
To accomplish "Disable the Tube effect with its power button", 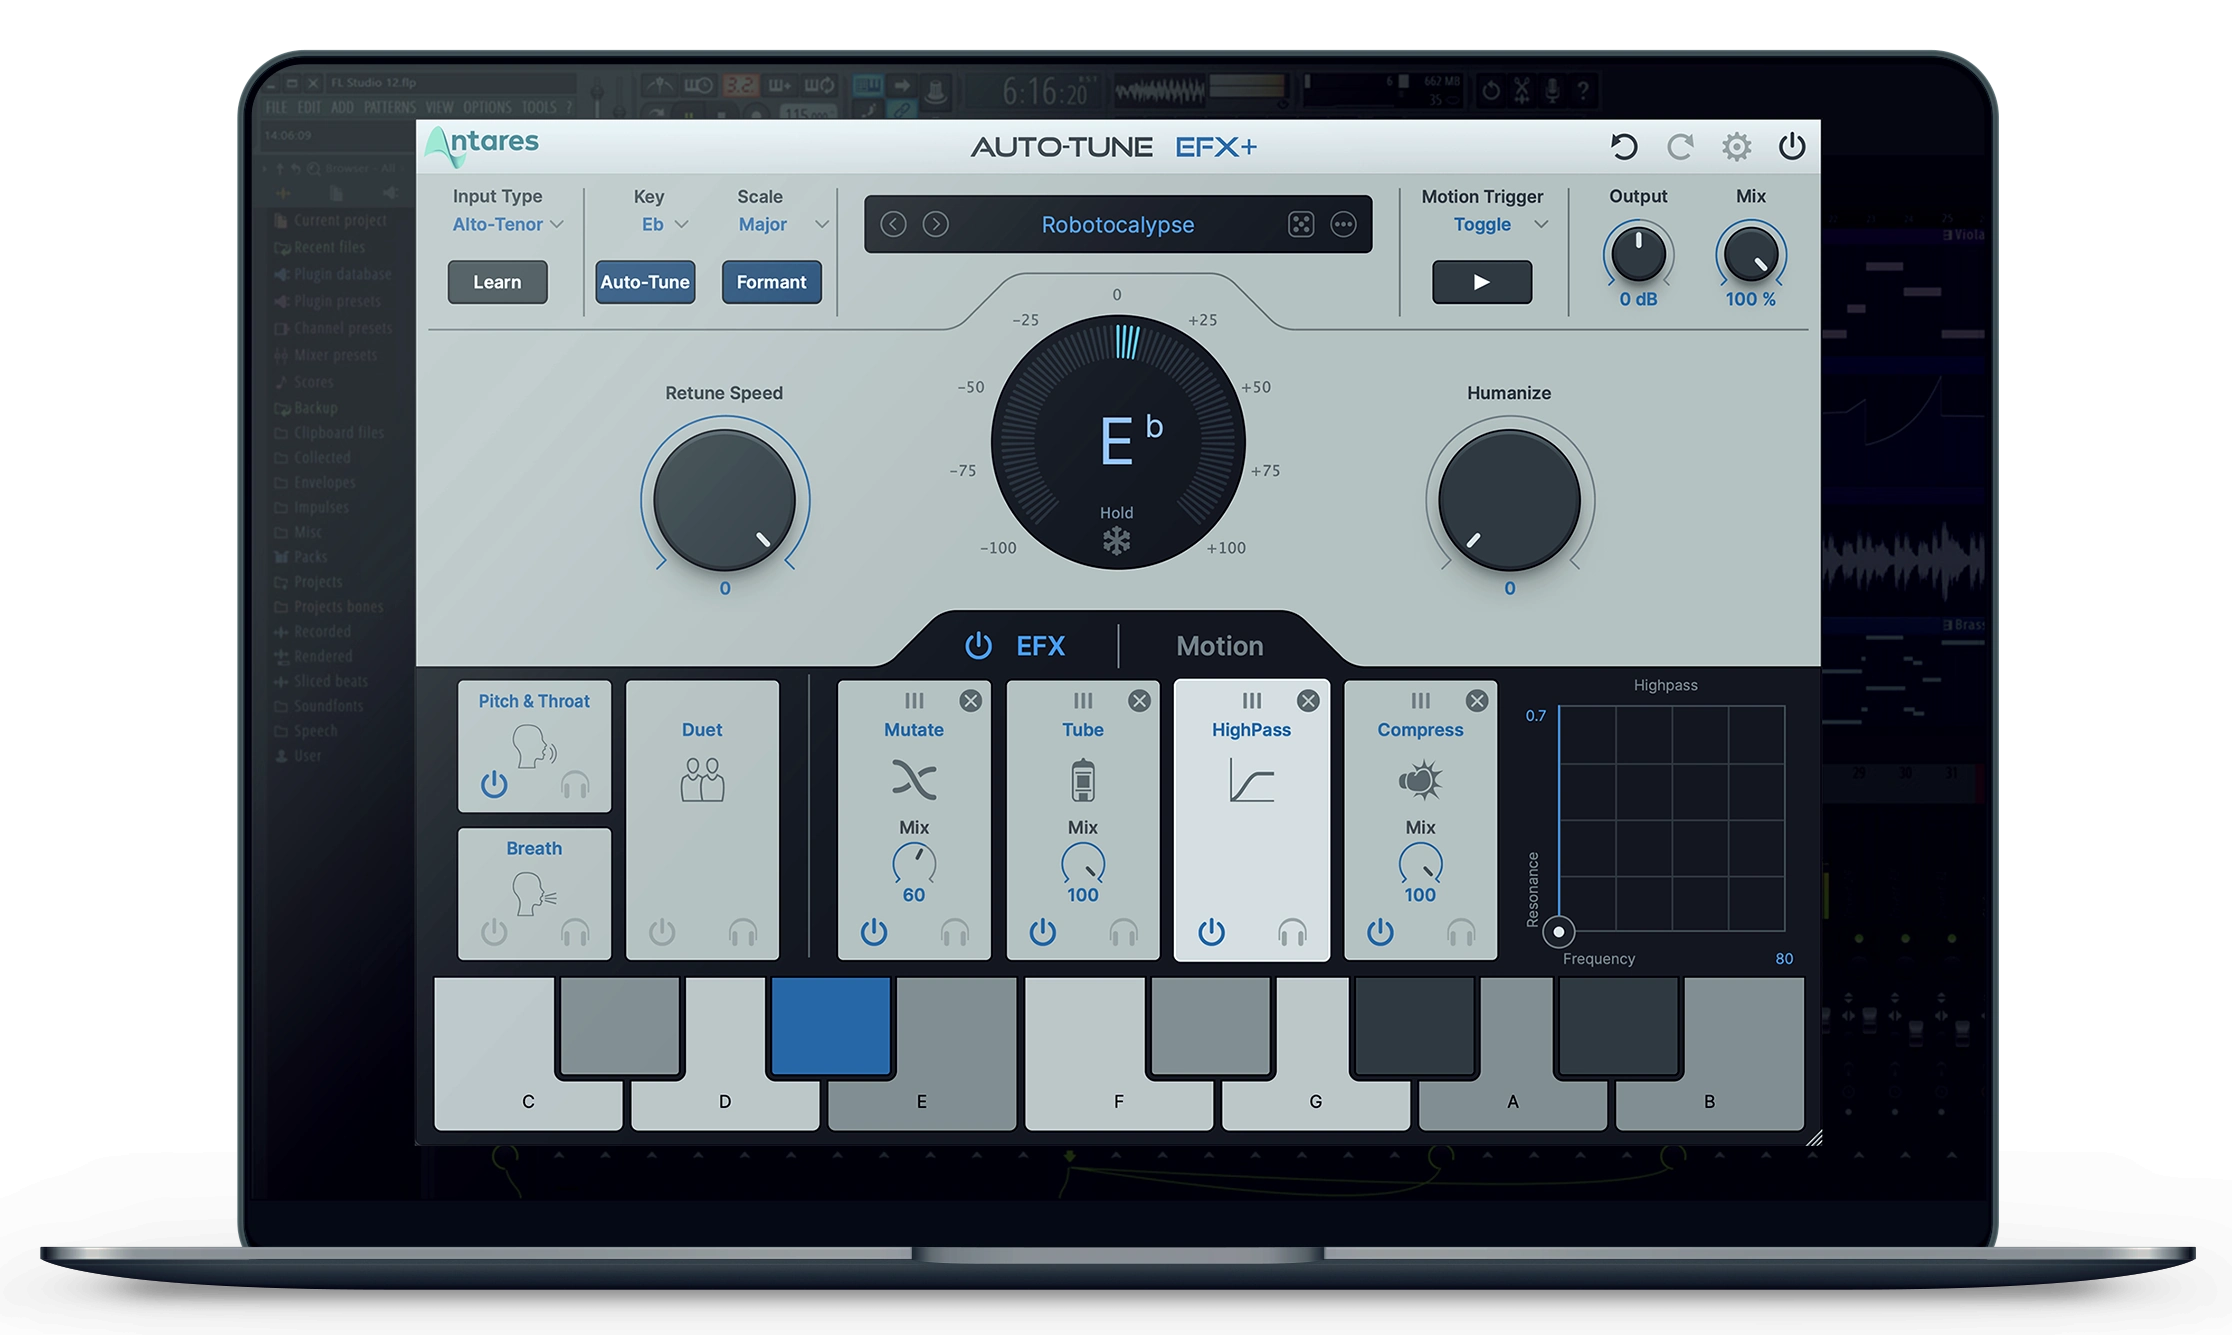I will pos(1041,932).
